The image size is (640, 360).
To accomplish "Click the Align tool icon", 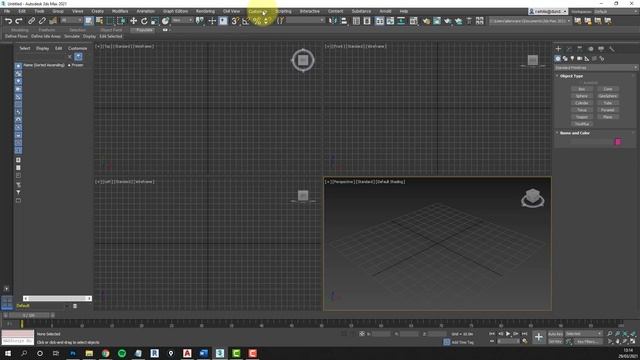I will 344,21.
